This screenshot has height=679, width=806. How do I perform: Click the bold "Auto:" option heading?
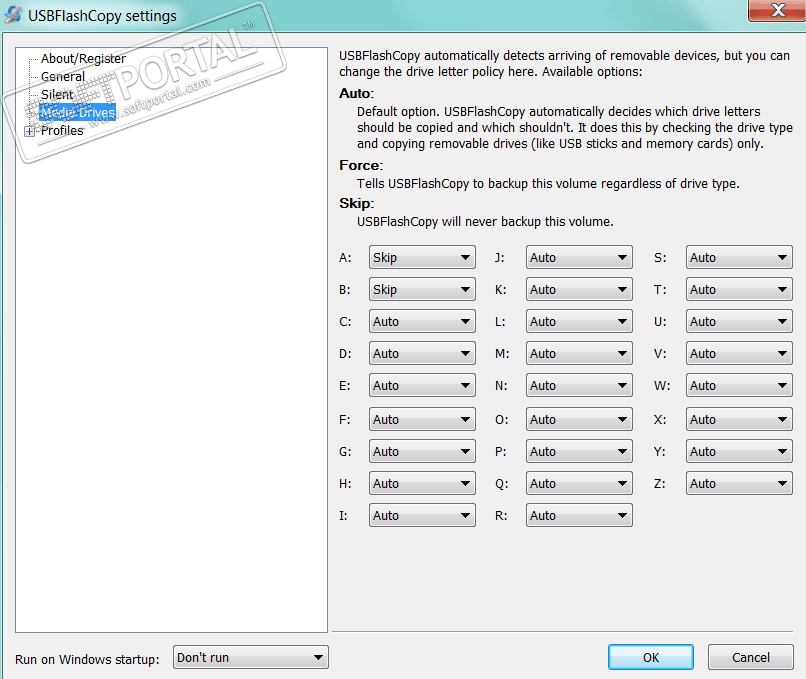coord(357,93)
